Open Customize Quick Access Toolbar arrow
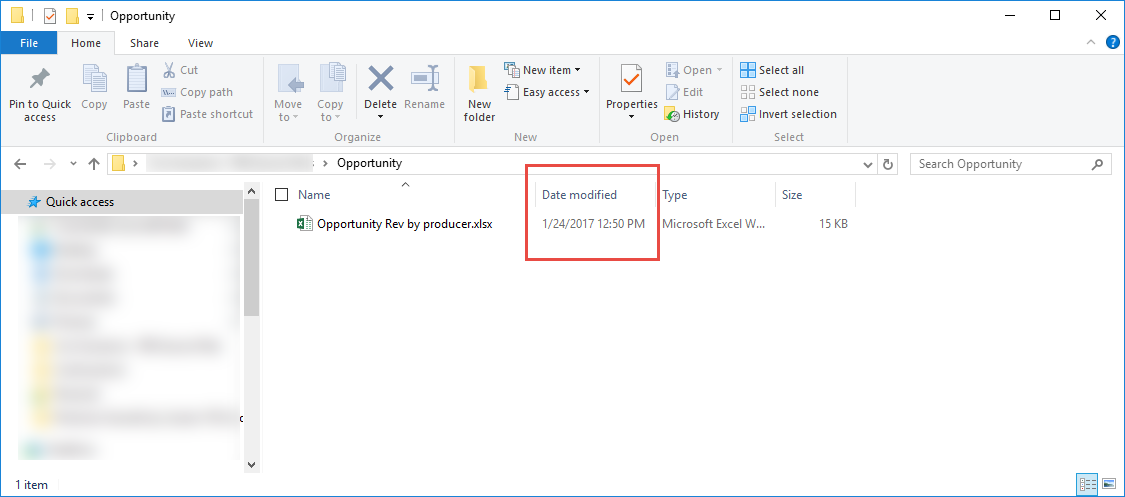 [x=90, y=16]
